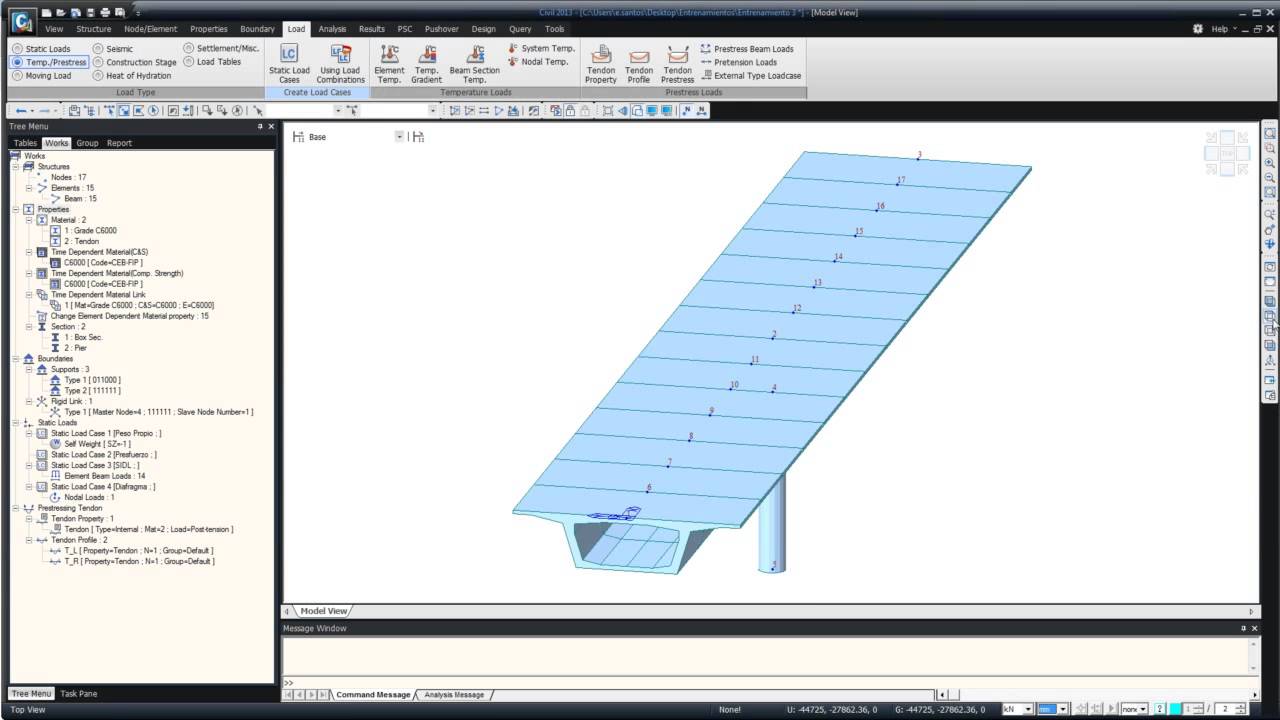Select Construction Stage load type
The image size is (1280, 720).
coord(99,62)
